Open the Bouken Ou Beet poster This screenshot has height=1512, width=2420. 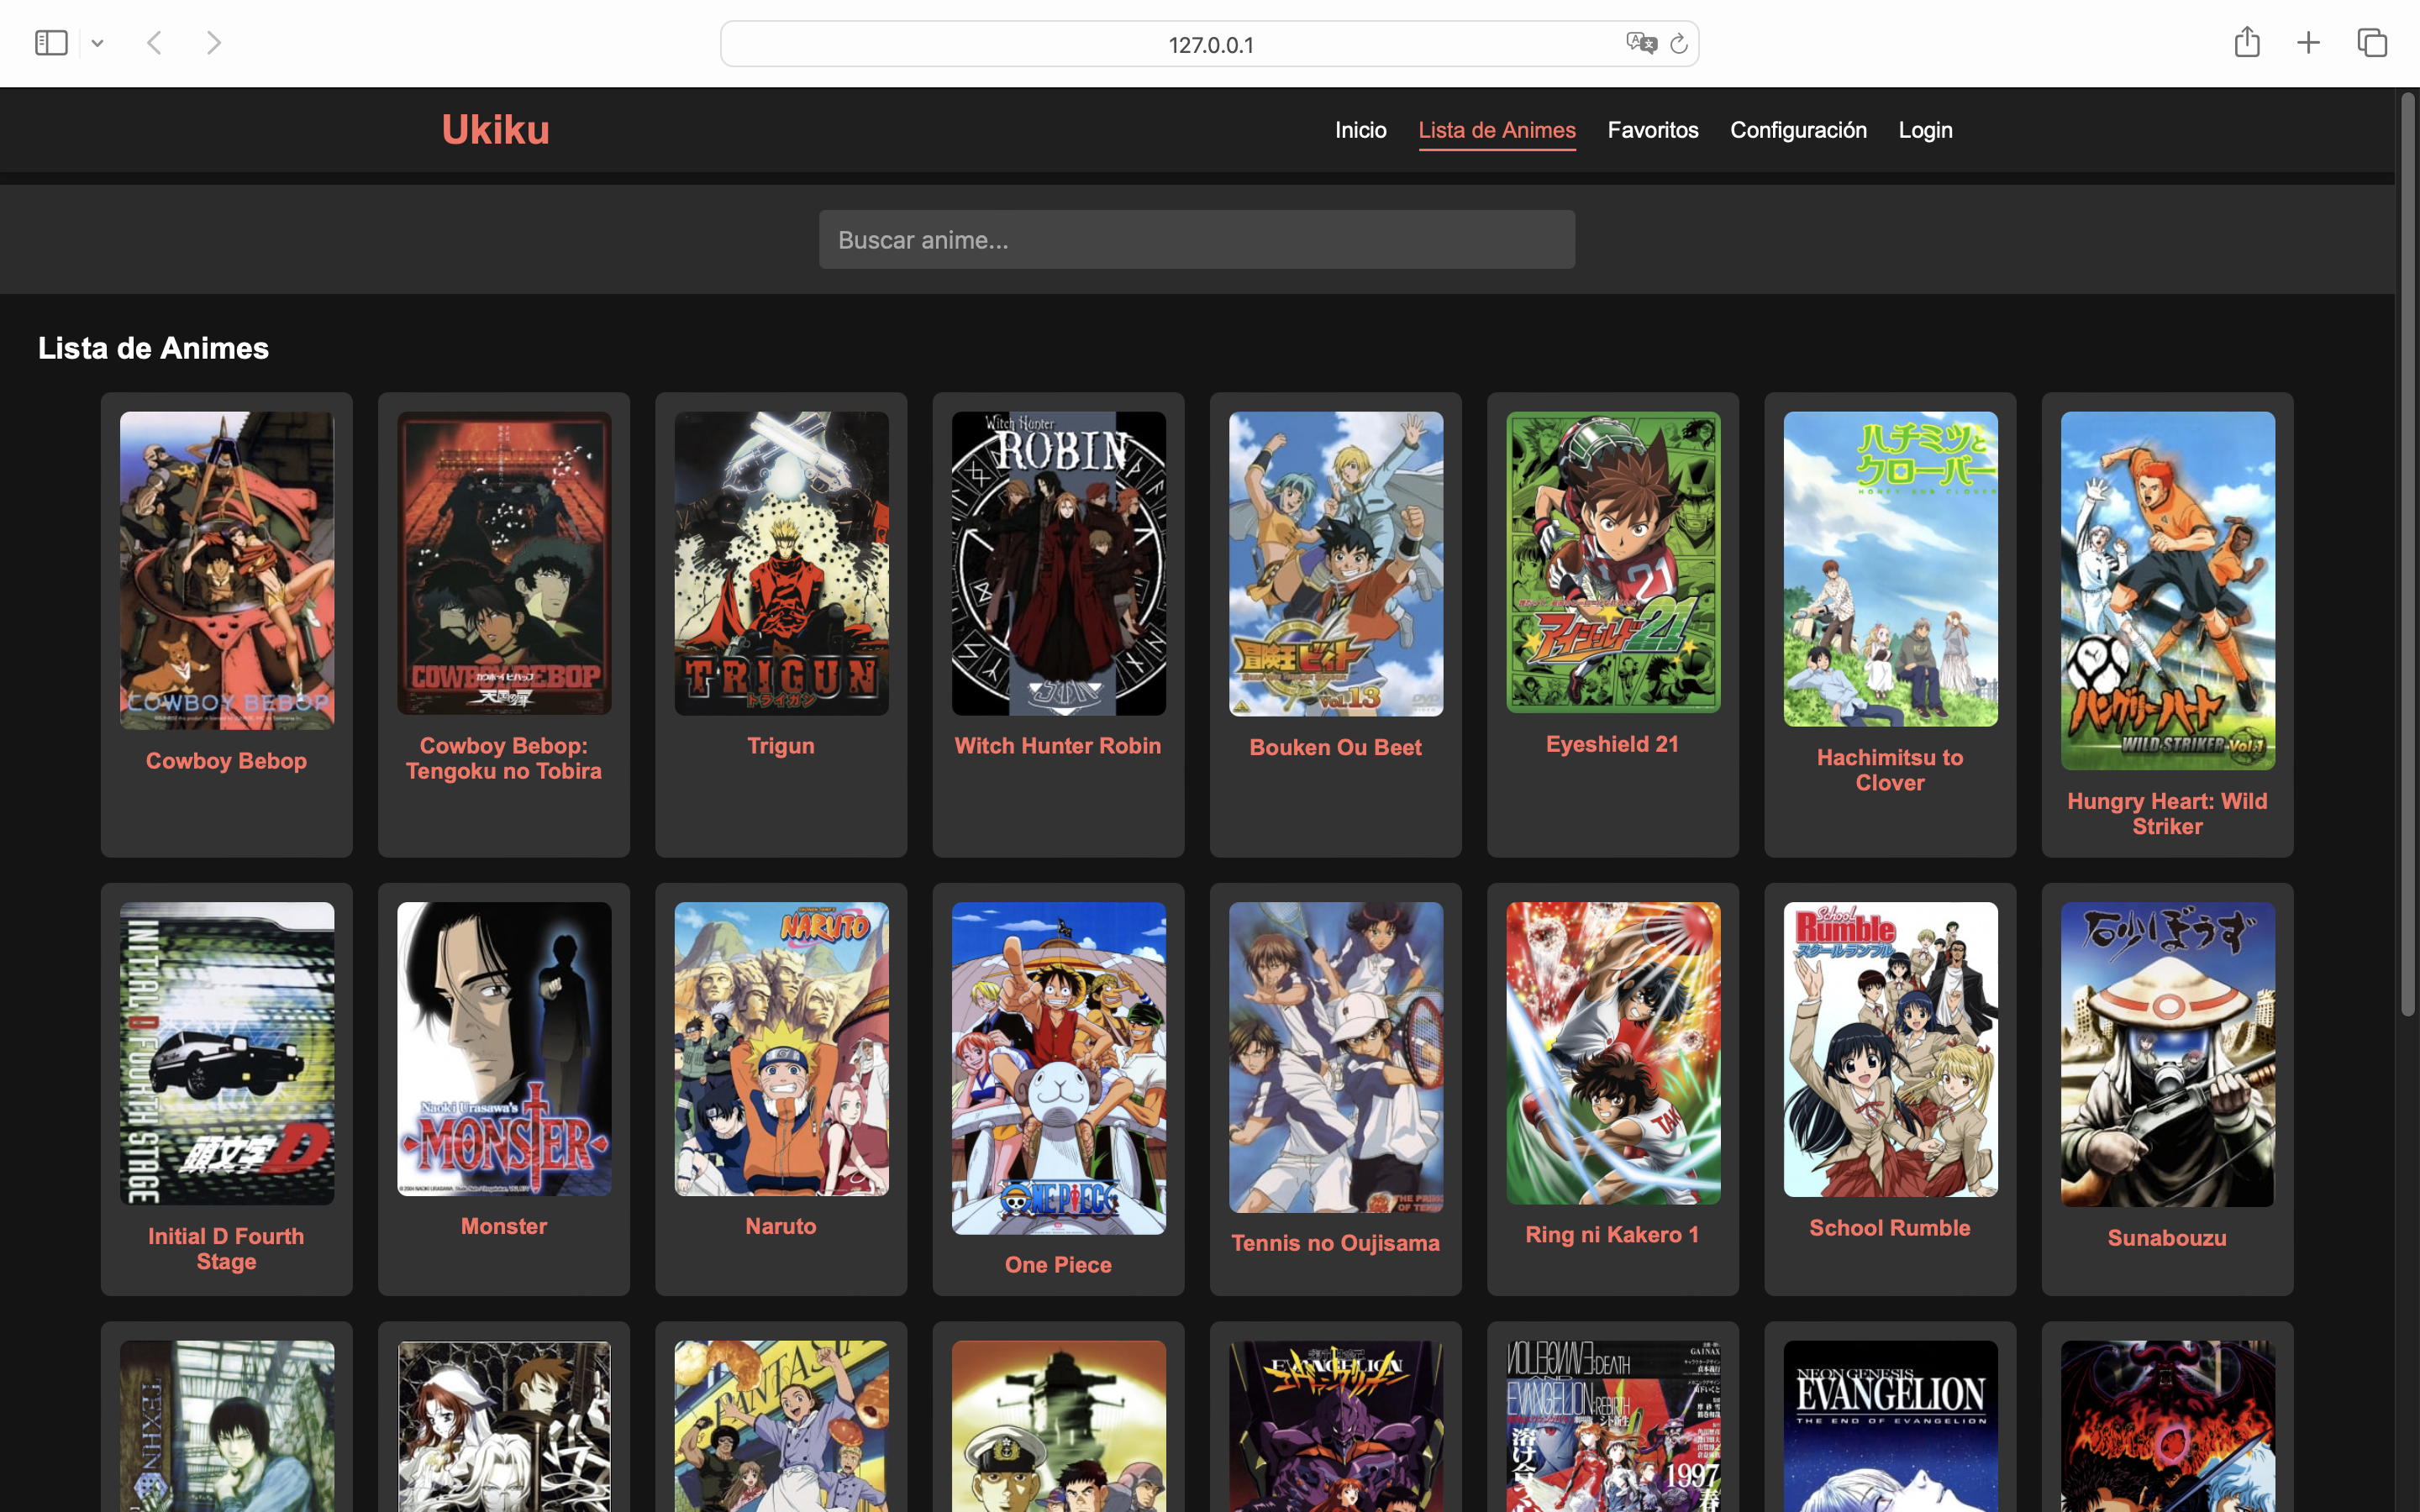tap(1336, 564)
